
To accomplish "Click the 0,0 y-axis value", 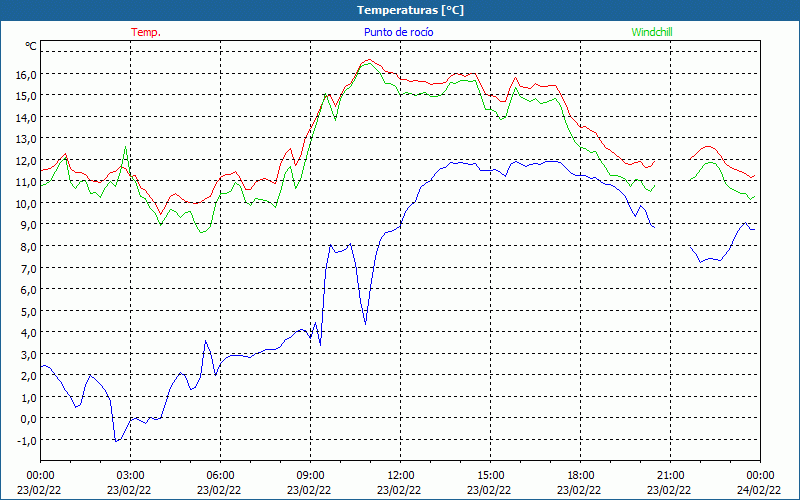I will coord(29,418).
